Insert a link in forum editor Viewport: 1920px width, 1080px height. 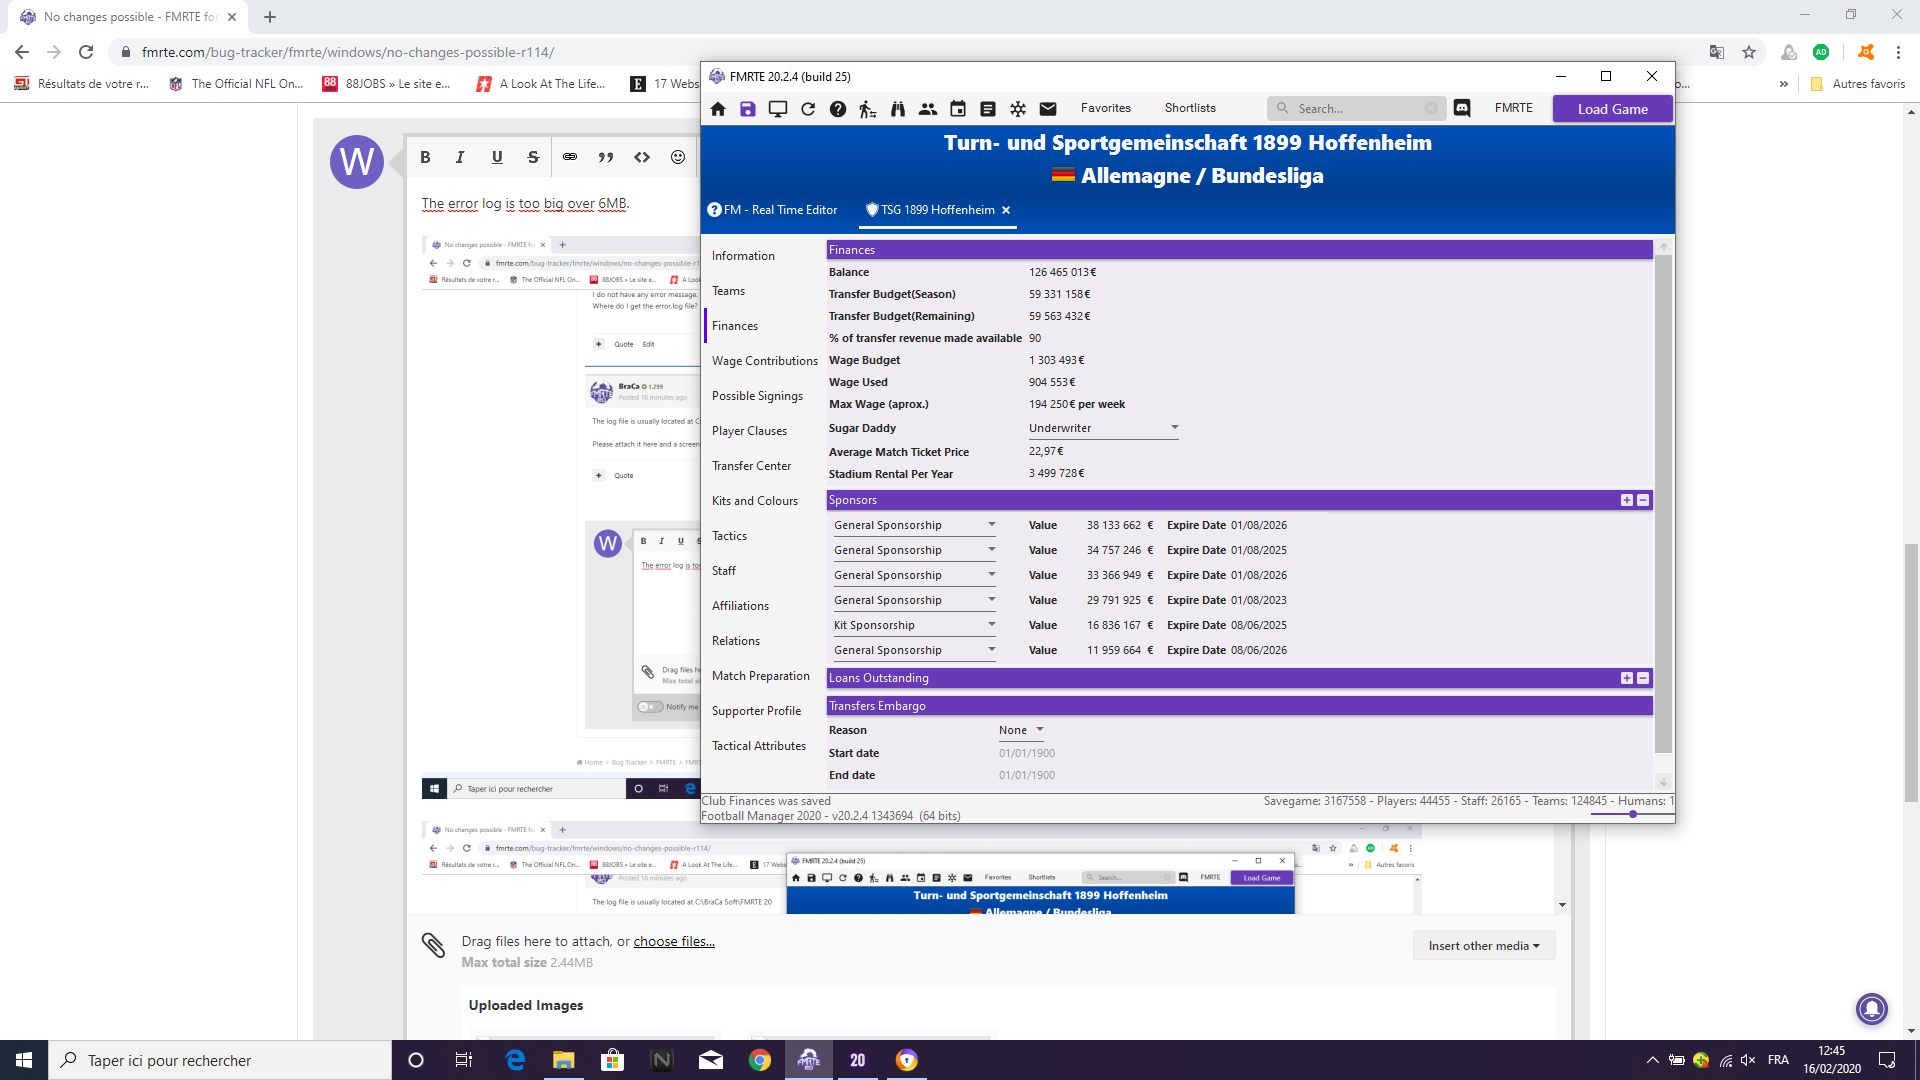click(x=570, y=157)
